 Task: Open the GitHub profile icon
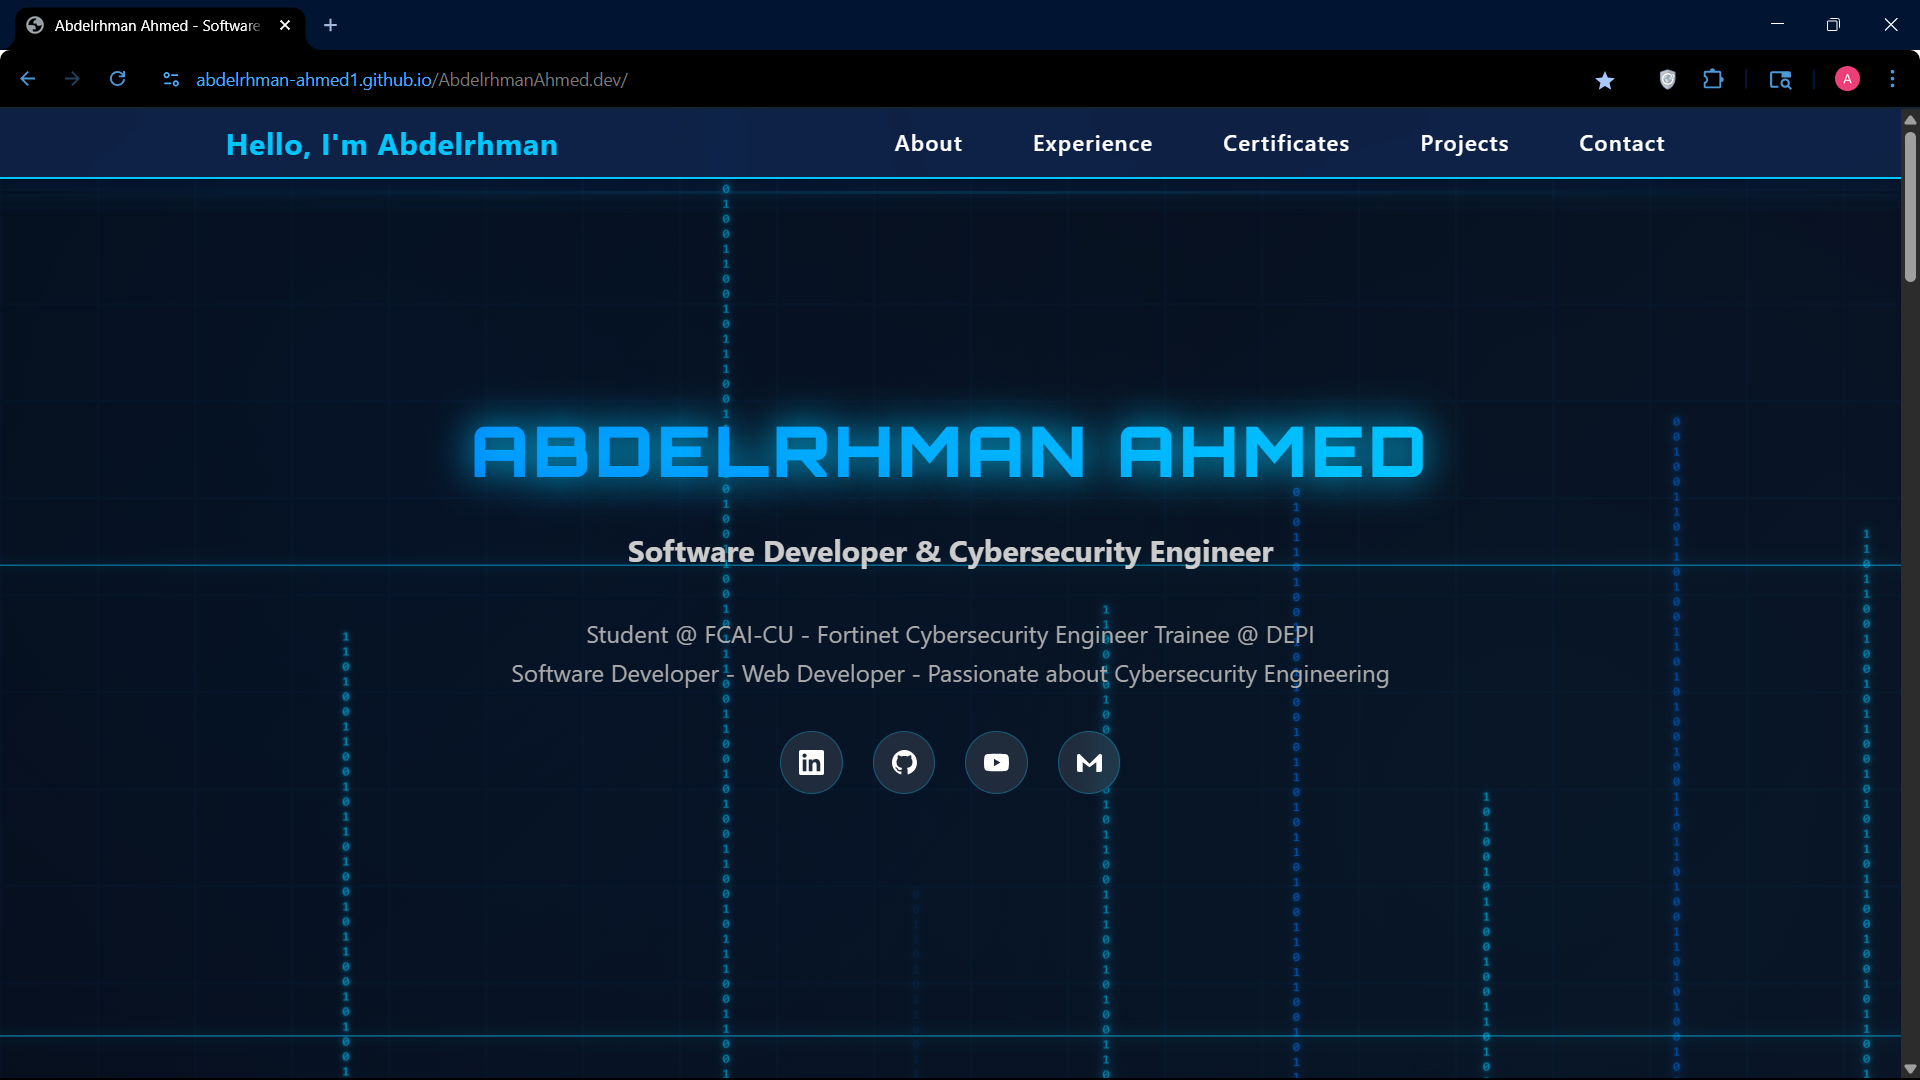(x=904, y=763)
